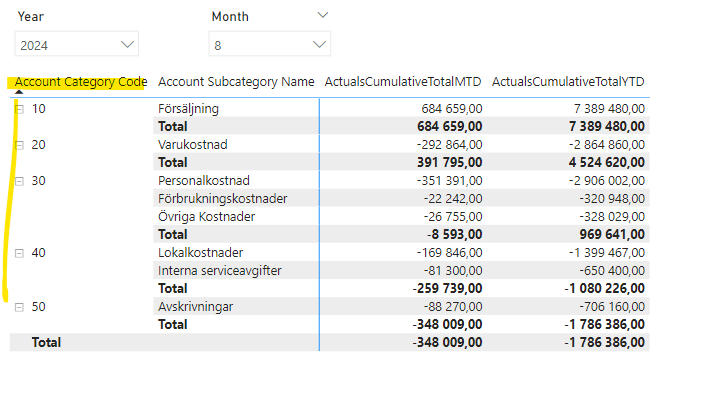Collapse Account Category Code 50 group
The image size is (715, 394).
19,307
